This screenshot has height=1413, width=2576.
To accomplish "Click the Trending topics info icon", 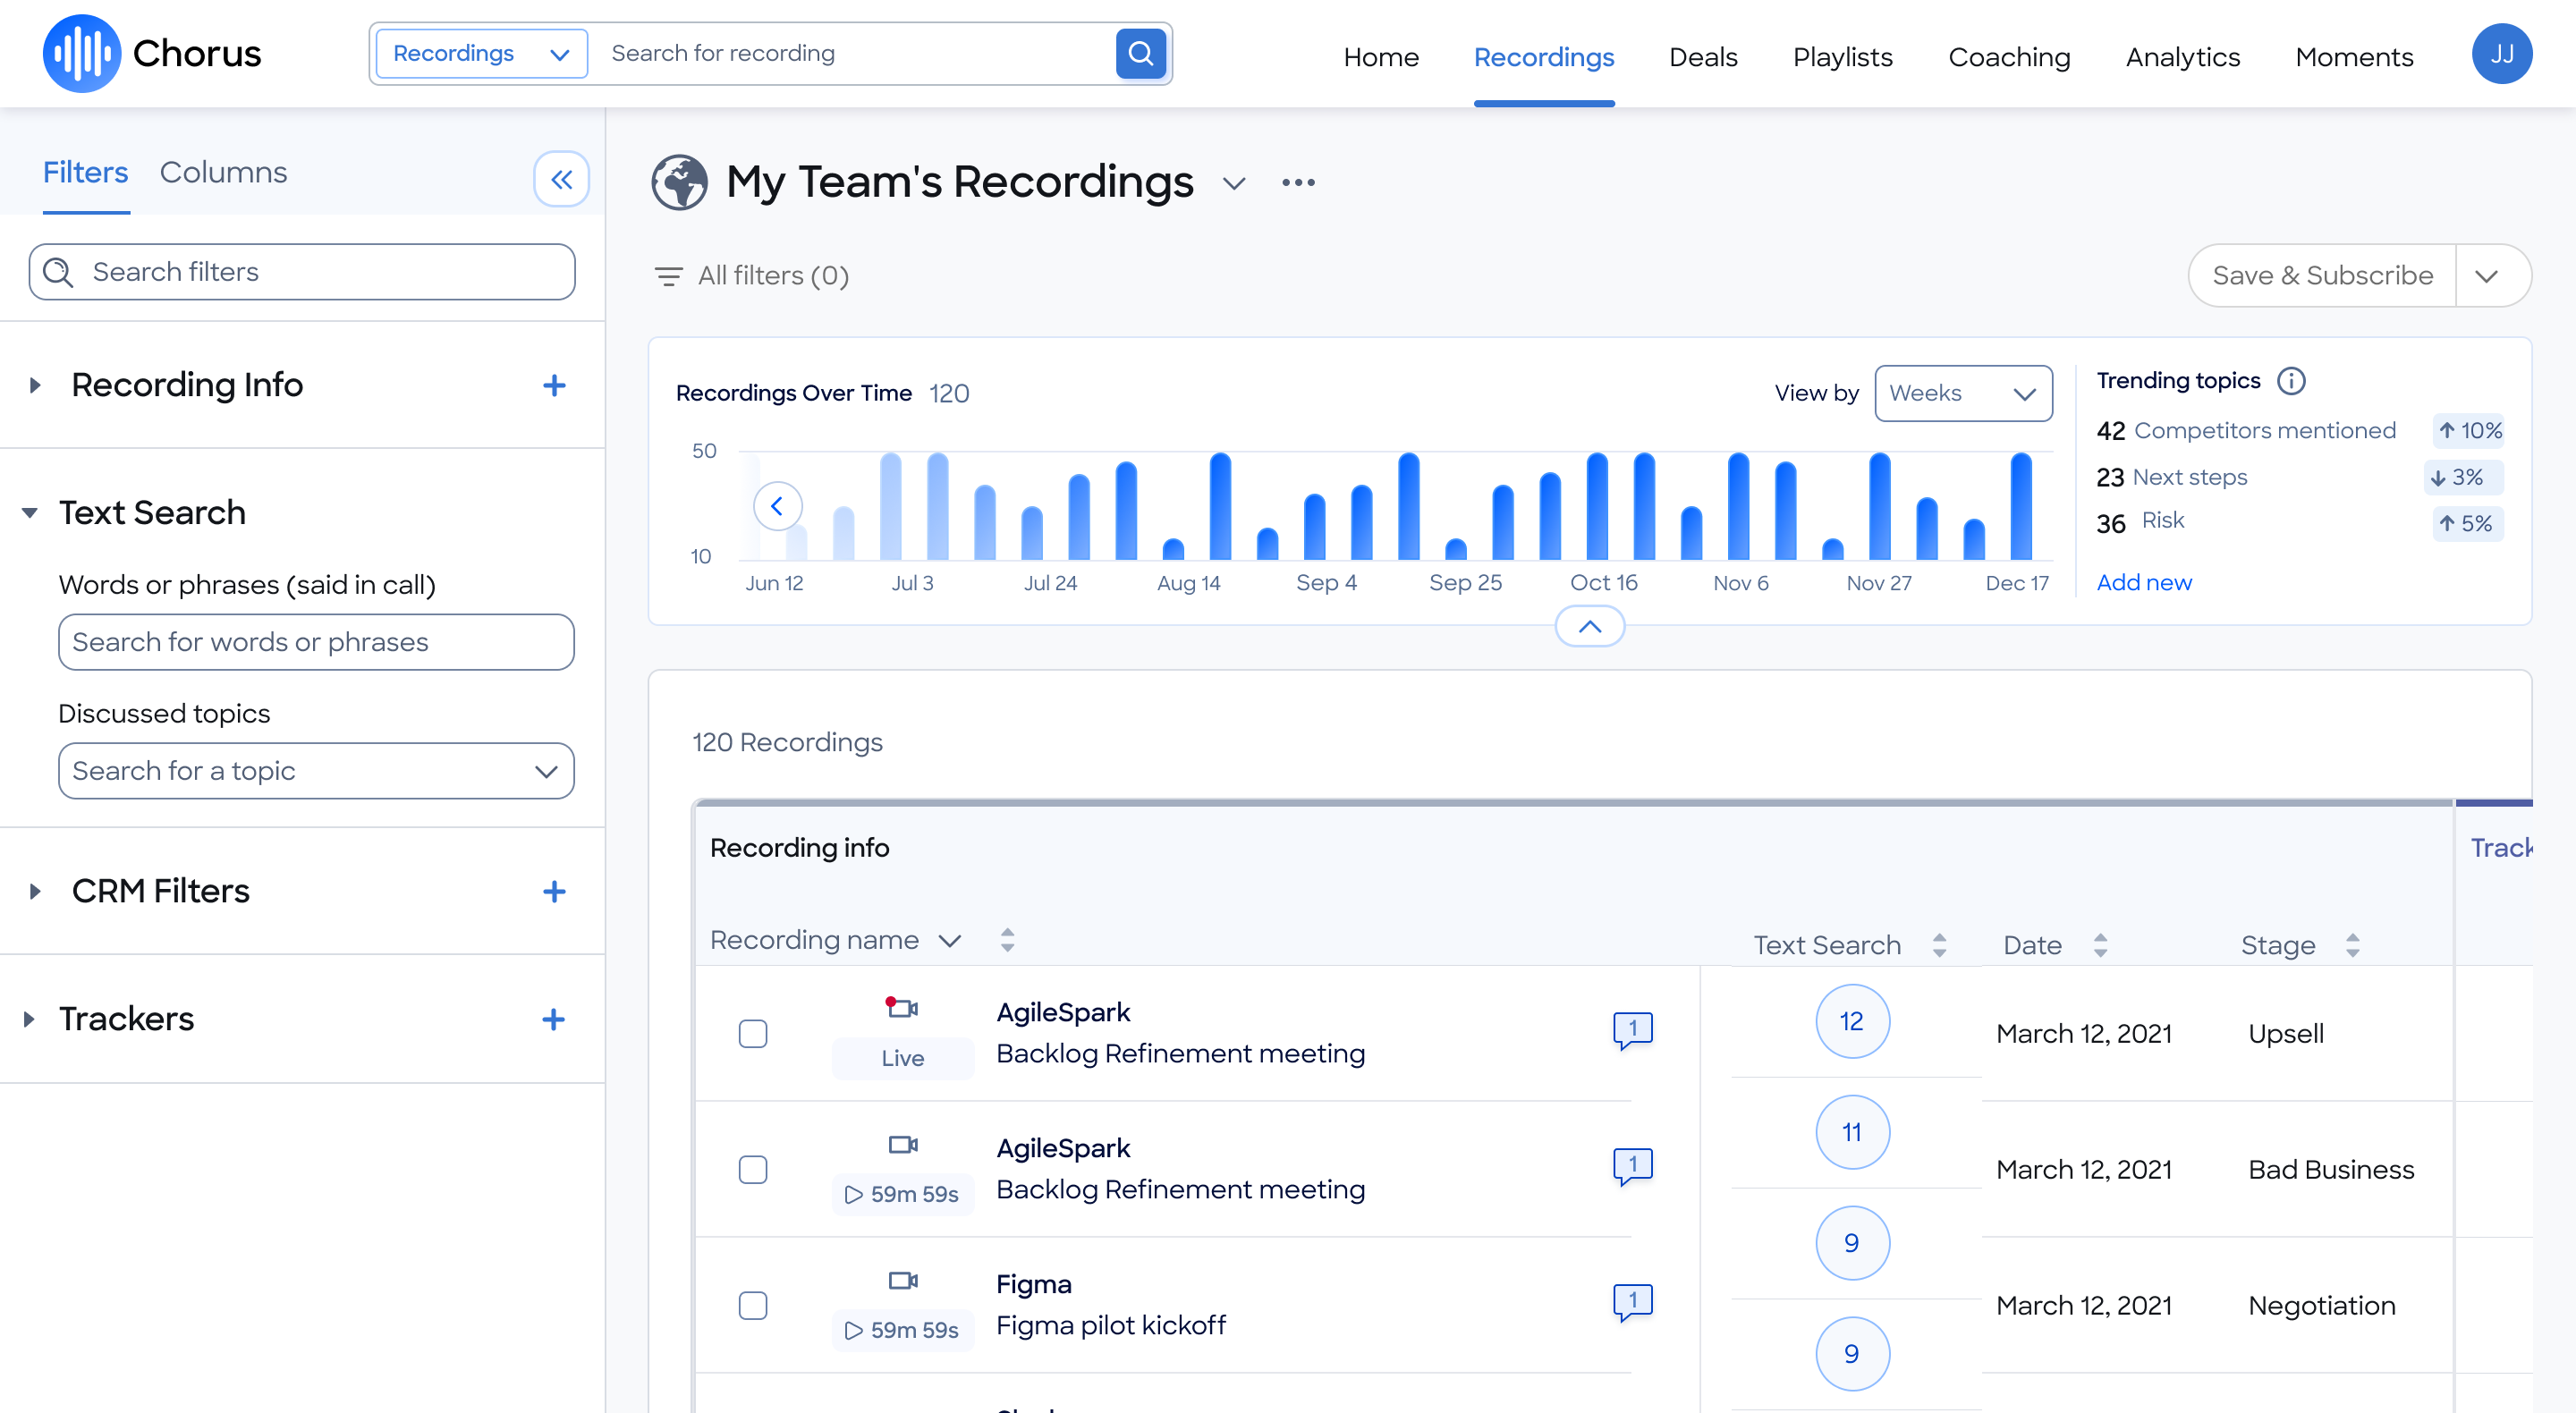I will (x=2291, y=381).
